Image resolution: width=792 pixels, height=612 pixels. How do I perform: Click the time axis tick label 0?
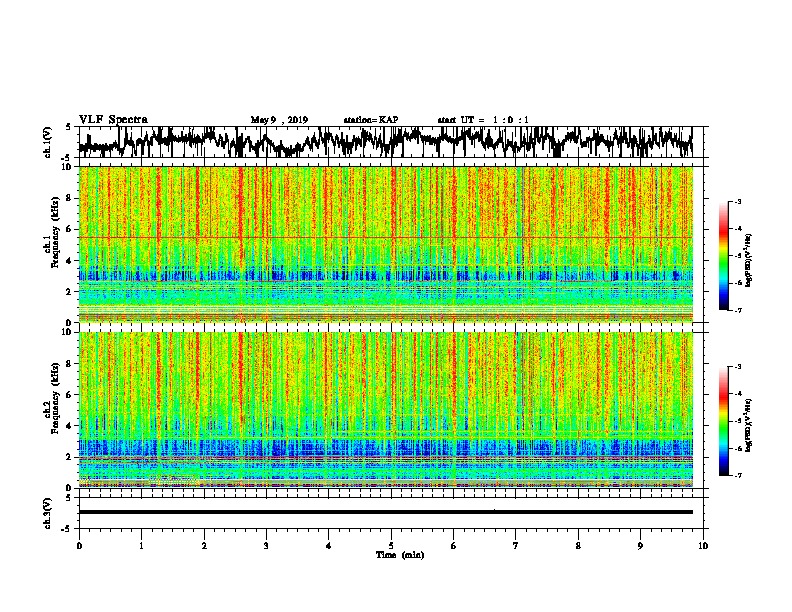pos(79,546)
